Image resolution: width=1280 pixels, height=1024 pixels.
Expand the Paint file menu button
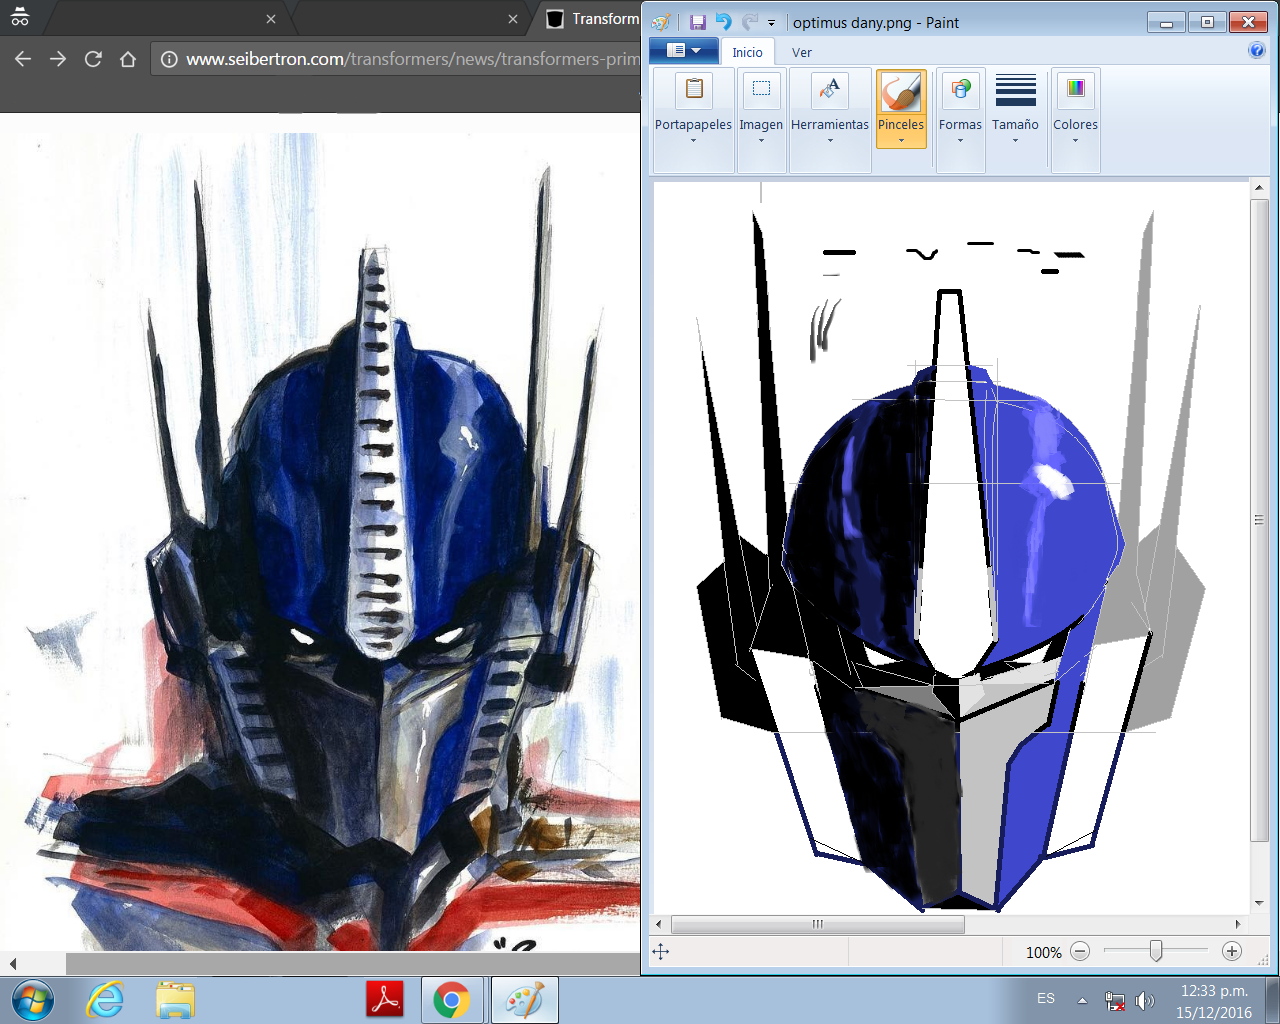click(683, 51)
